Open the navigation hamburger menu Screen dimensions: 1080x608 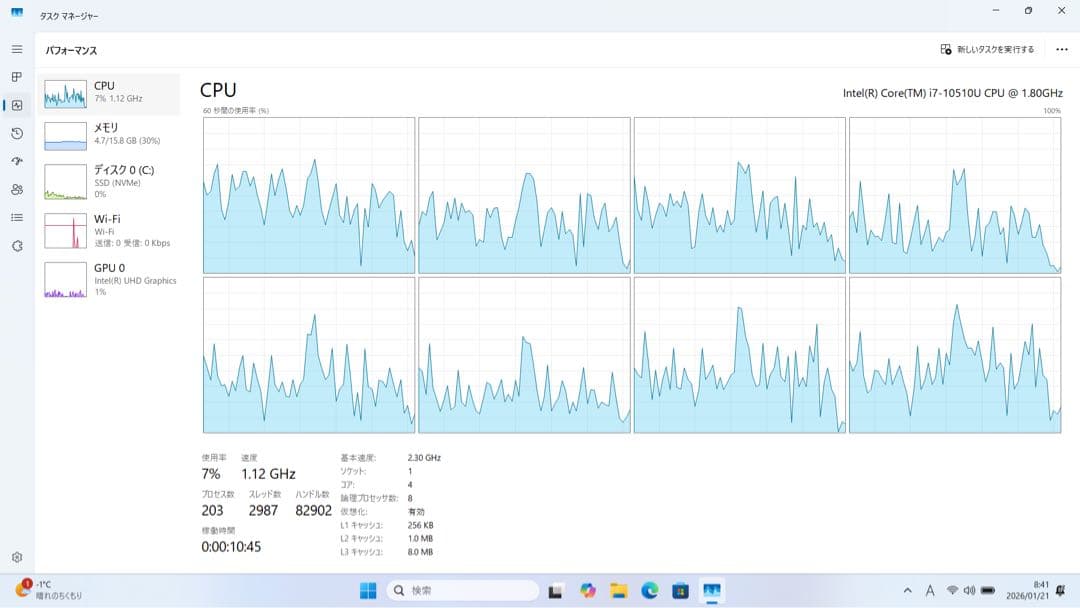tap(16, 47)
